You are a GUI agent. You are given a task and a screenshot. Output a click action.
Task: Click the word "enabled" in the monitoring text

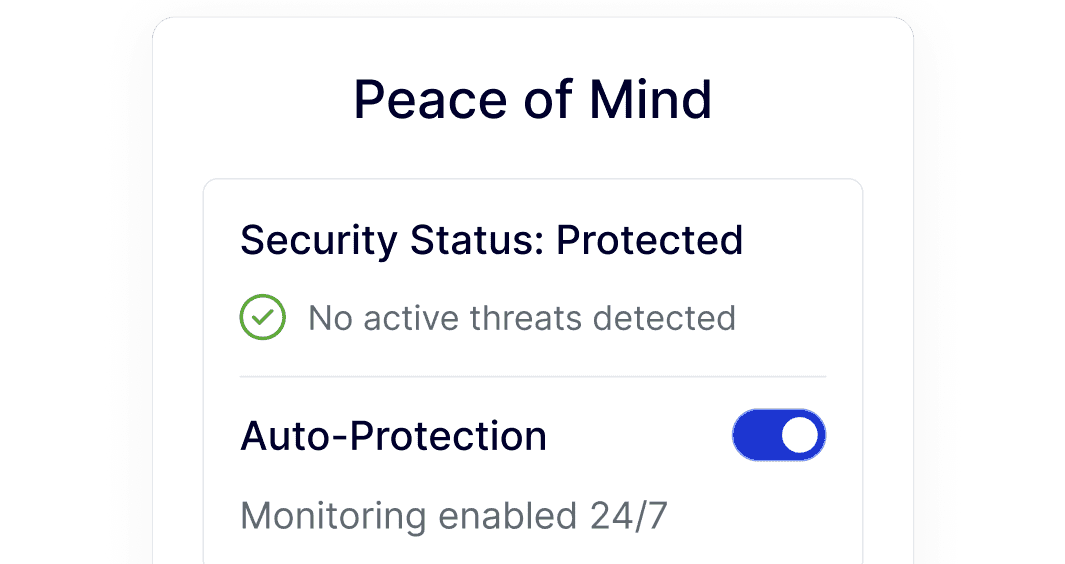pos(506,516)
